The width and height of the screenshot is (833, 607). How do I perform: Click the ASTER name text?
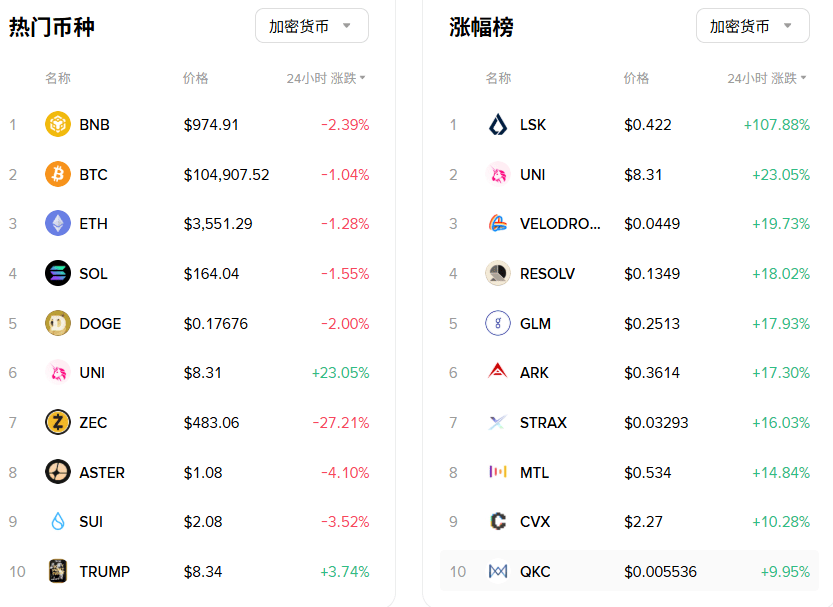pyautogui.click(x=102, y=473)
